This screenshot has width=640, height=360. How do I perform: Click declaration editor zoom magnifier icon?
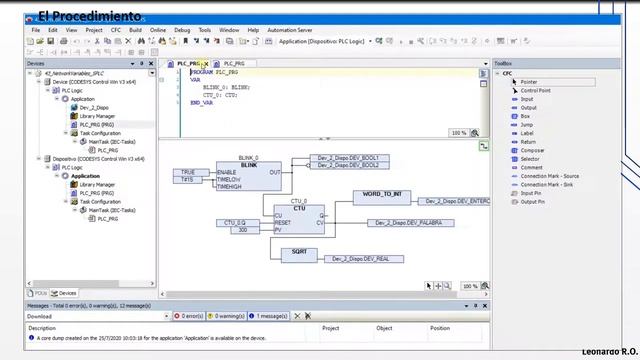475,133
